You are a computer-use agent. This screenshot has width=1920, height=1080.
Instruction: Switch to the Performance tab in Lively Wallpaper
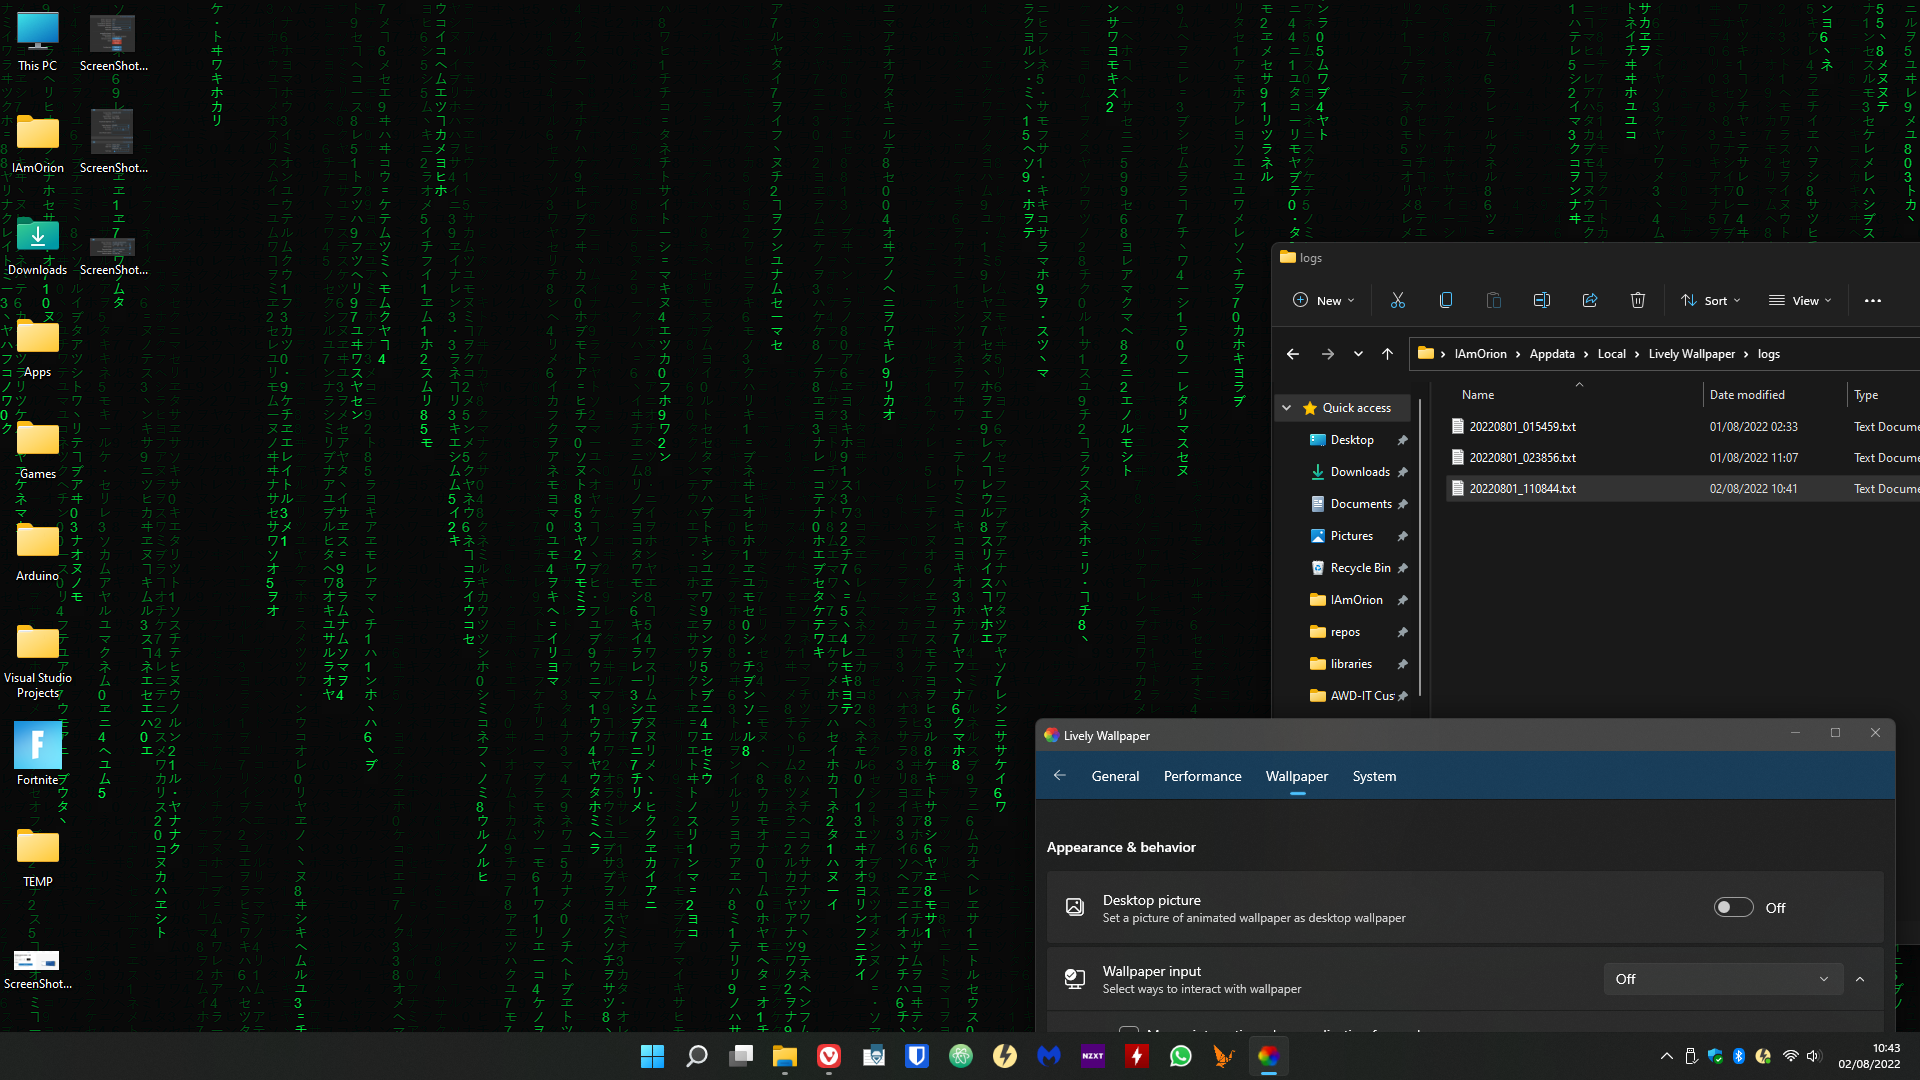tap(1202, 776)
